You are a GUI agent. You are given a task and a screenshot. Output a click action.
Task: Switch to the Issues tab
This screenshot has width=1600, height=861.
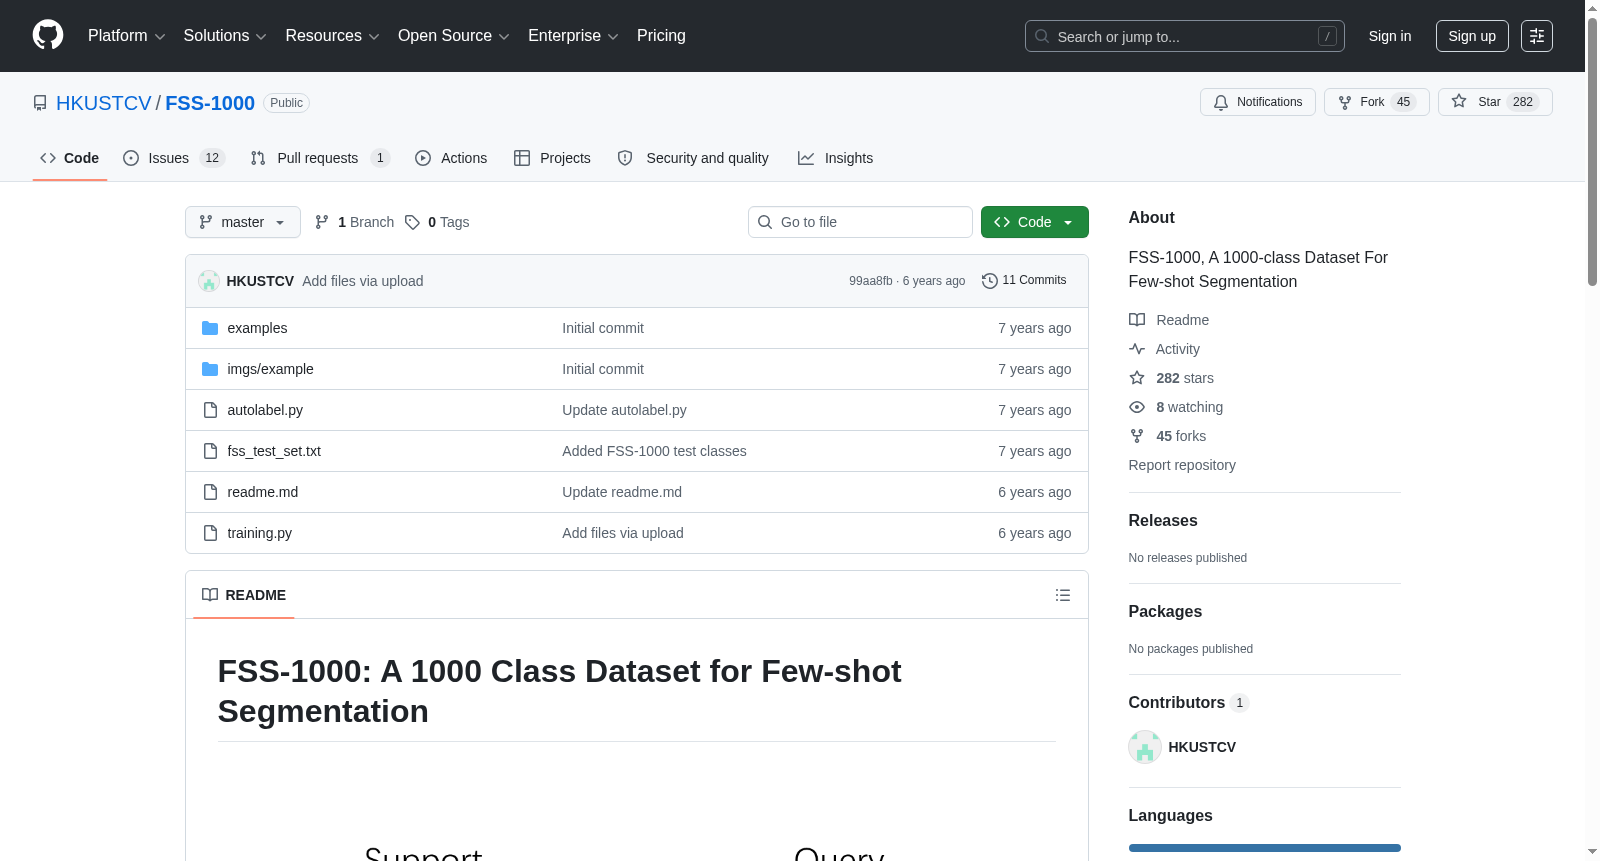pos(174,158)
